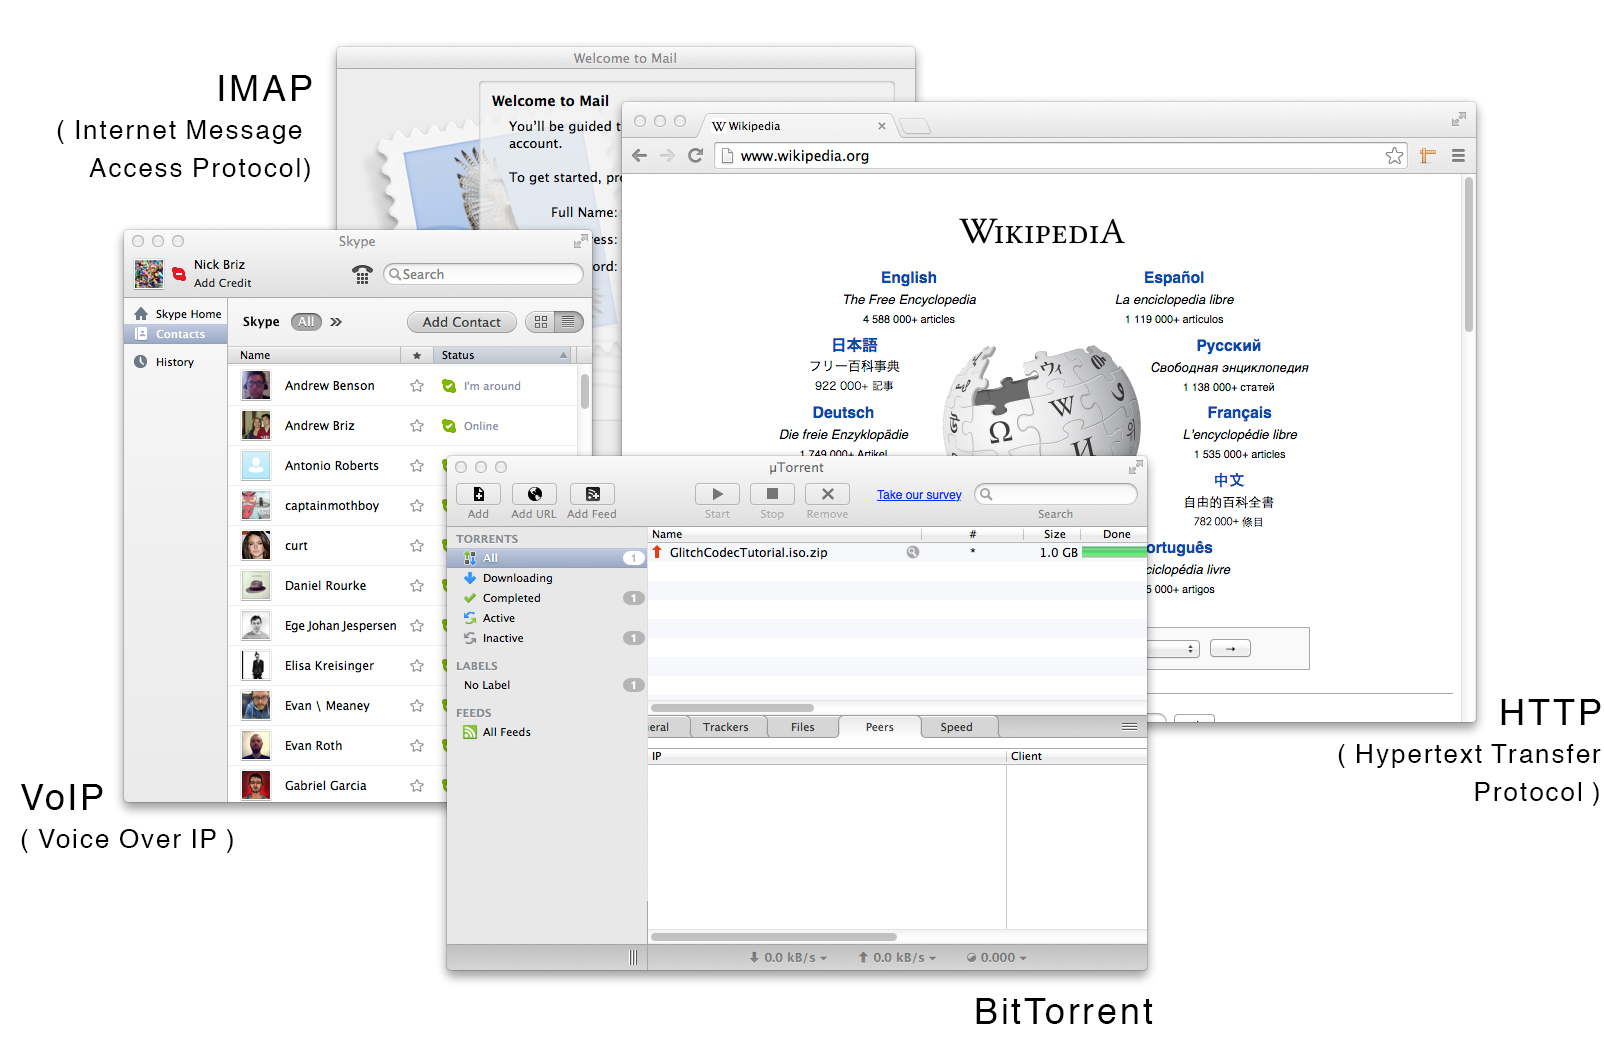Open English Wikipedia link
The height and width of the screenshot is (1050, 1604).
click(908, 278)
